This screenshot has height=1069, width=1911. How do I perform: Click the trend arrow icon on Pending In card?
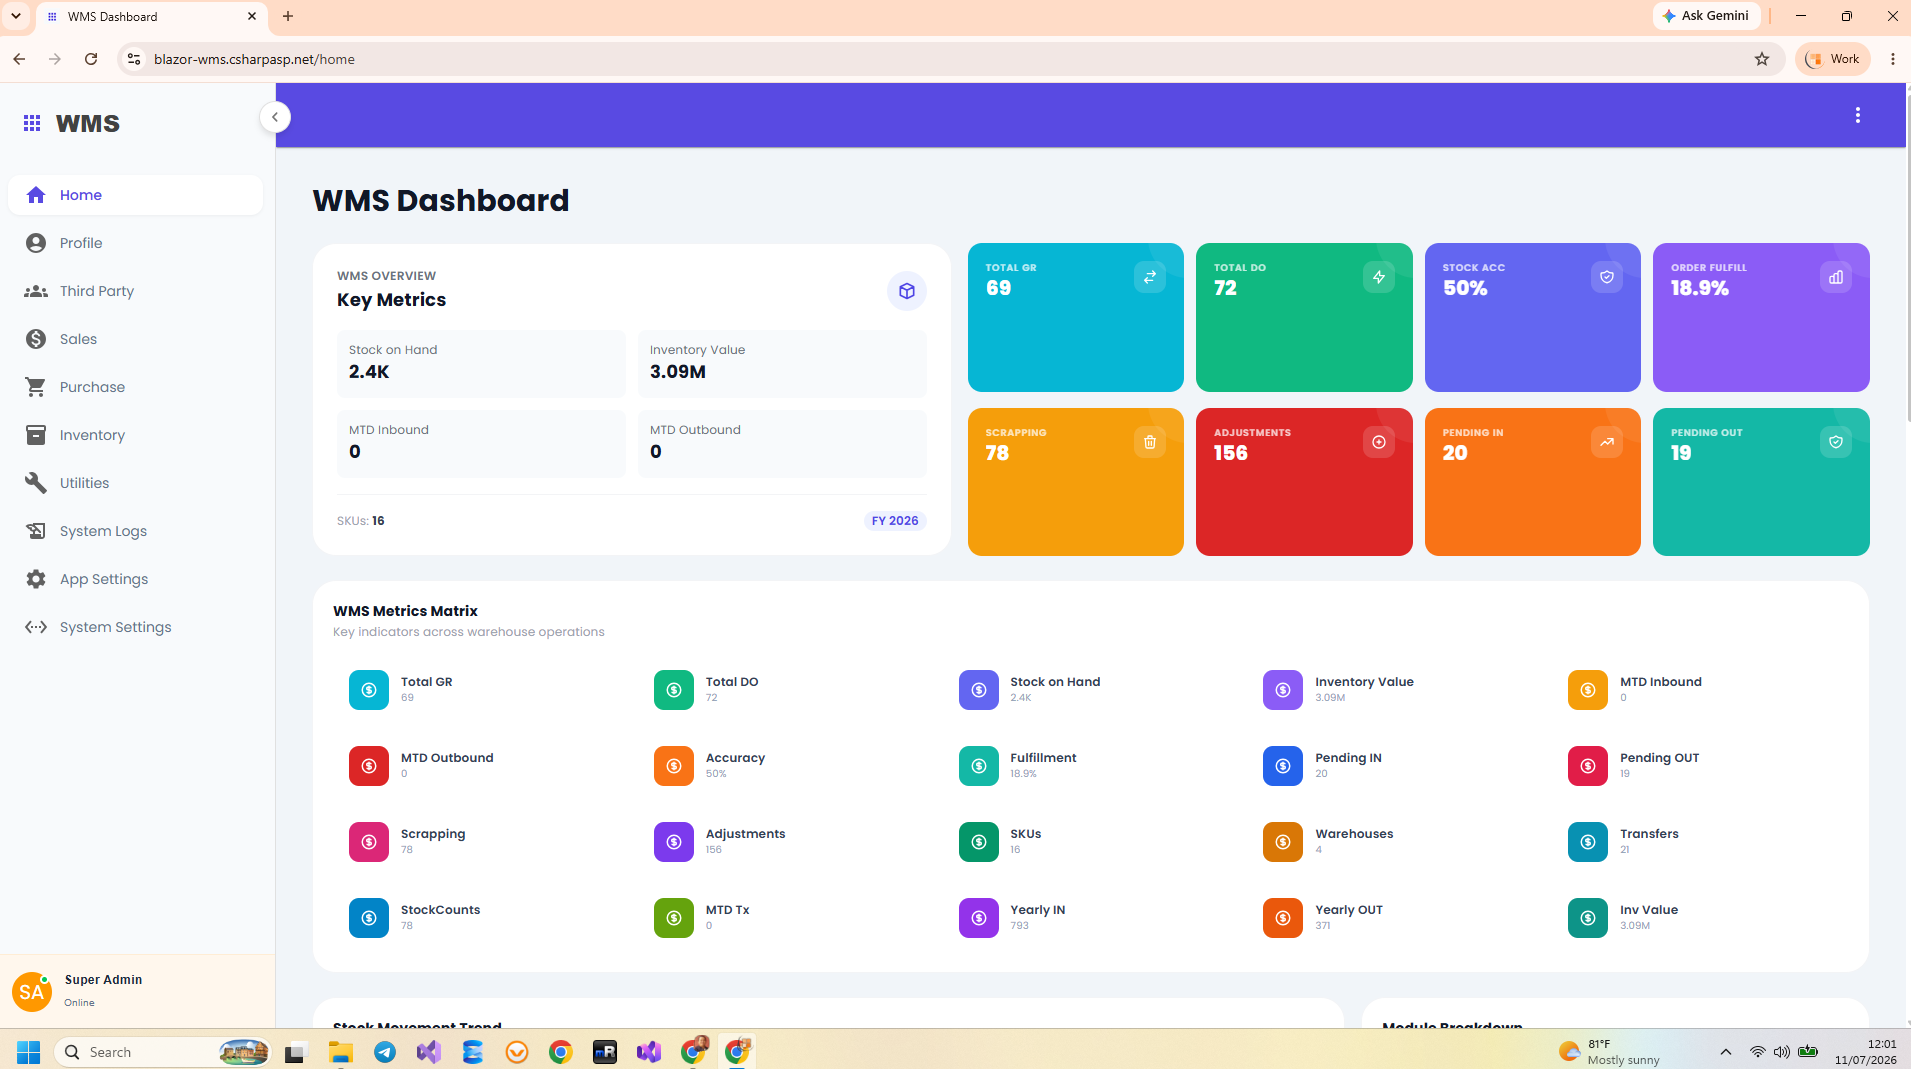pyautogui.click(x=1606, y=442)
